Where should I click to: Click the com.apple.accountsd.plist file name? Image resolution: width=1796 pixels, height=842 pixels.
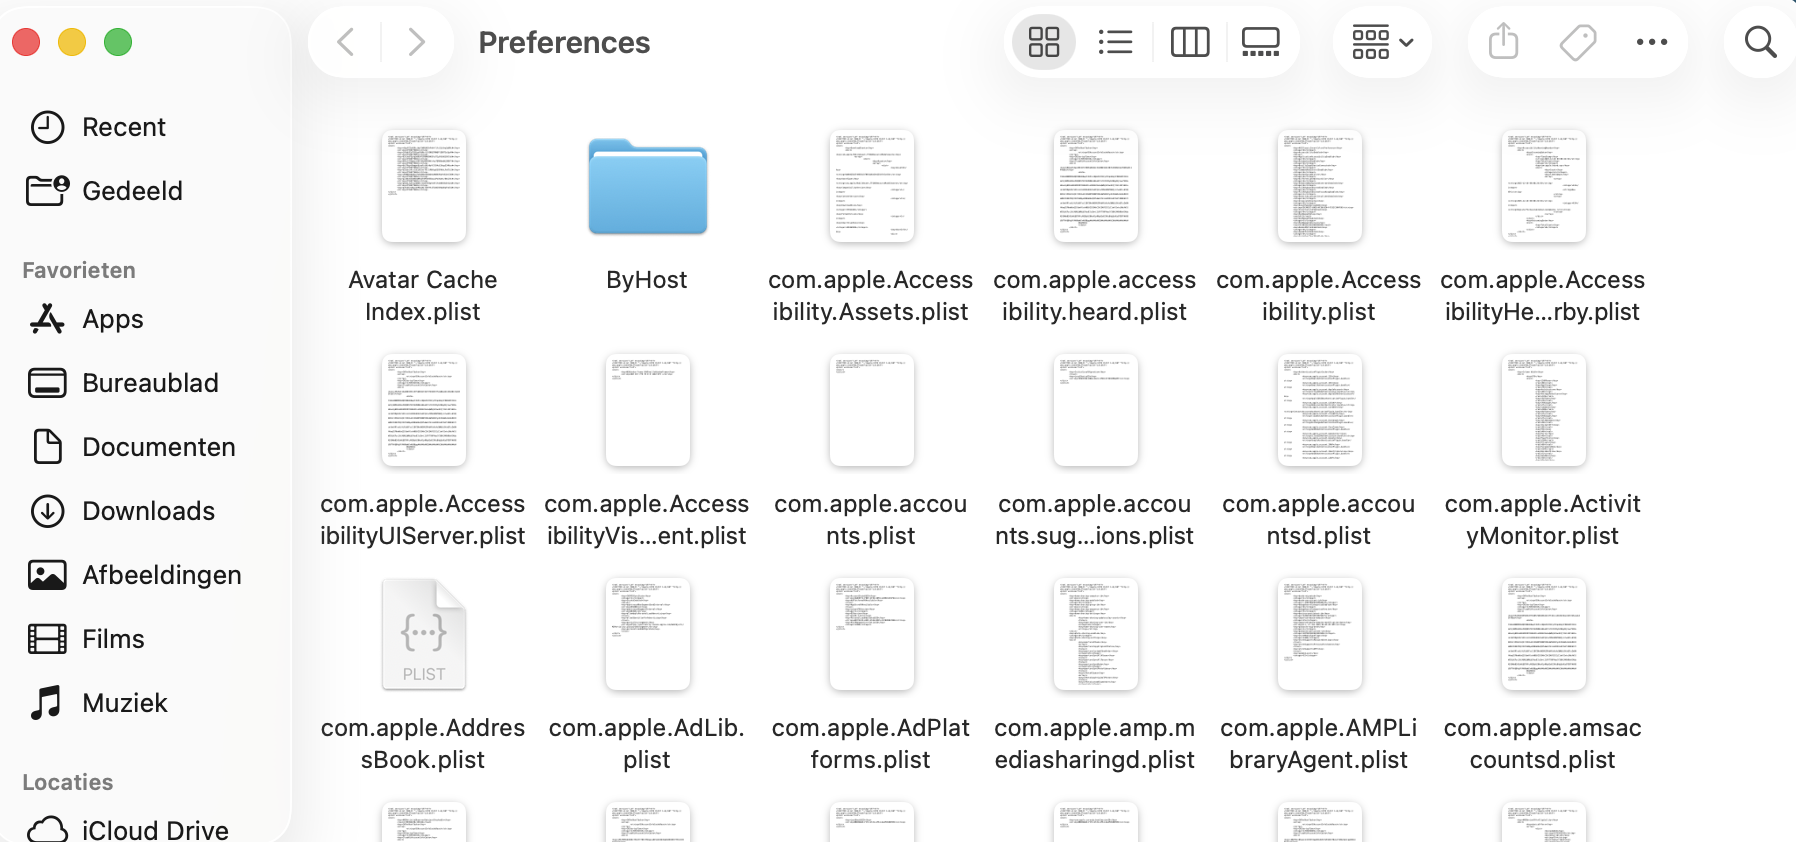pos(1319,519)
